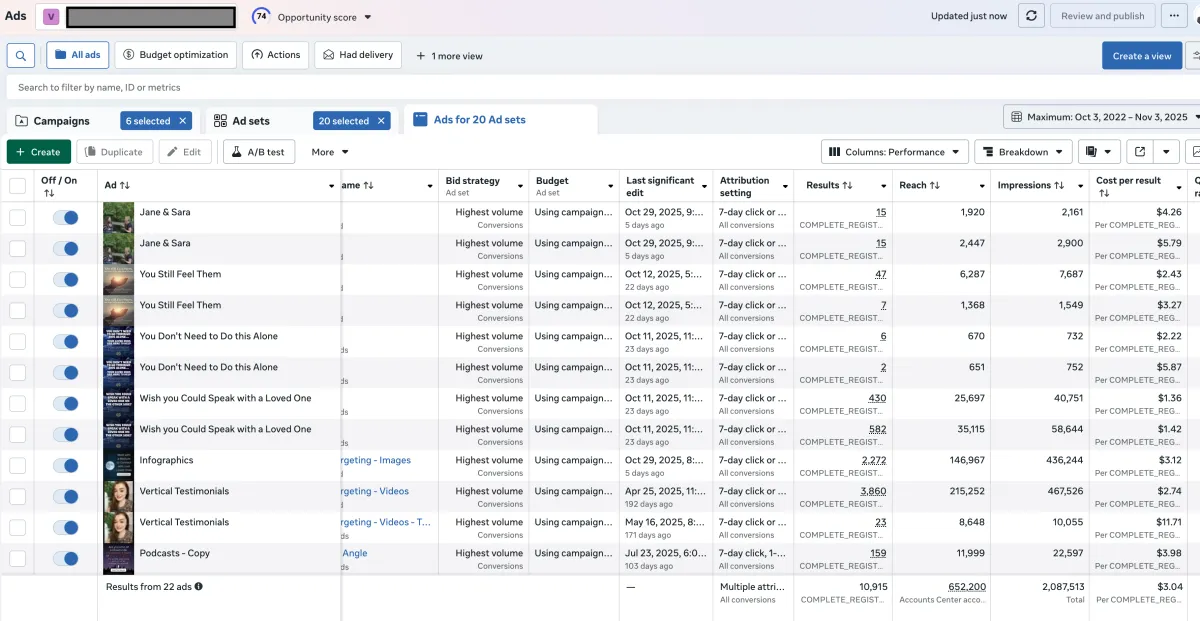This screenshot has height=621, width=1200.
Task: Select the Budget optimization view
Action: (176, 55)
